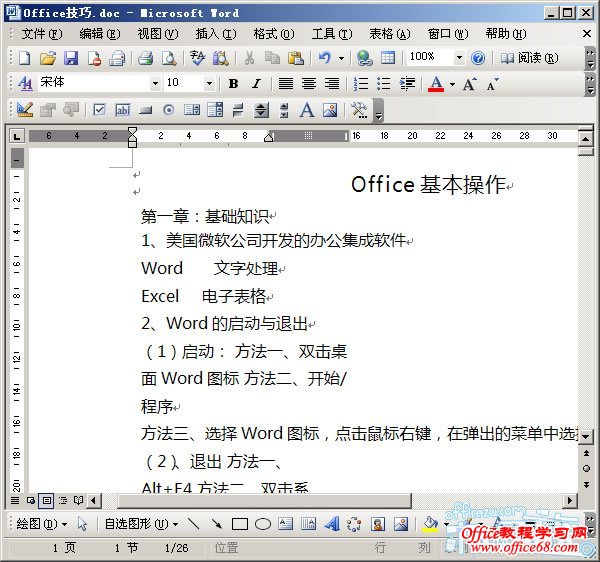Screen dimensions: 600x562
Task: Insert a Label control (A)
Action: tap(307, 110)
